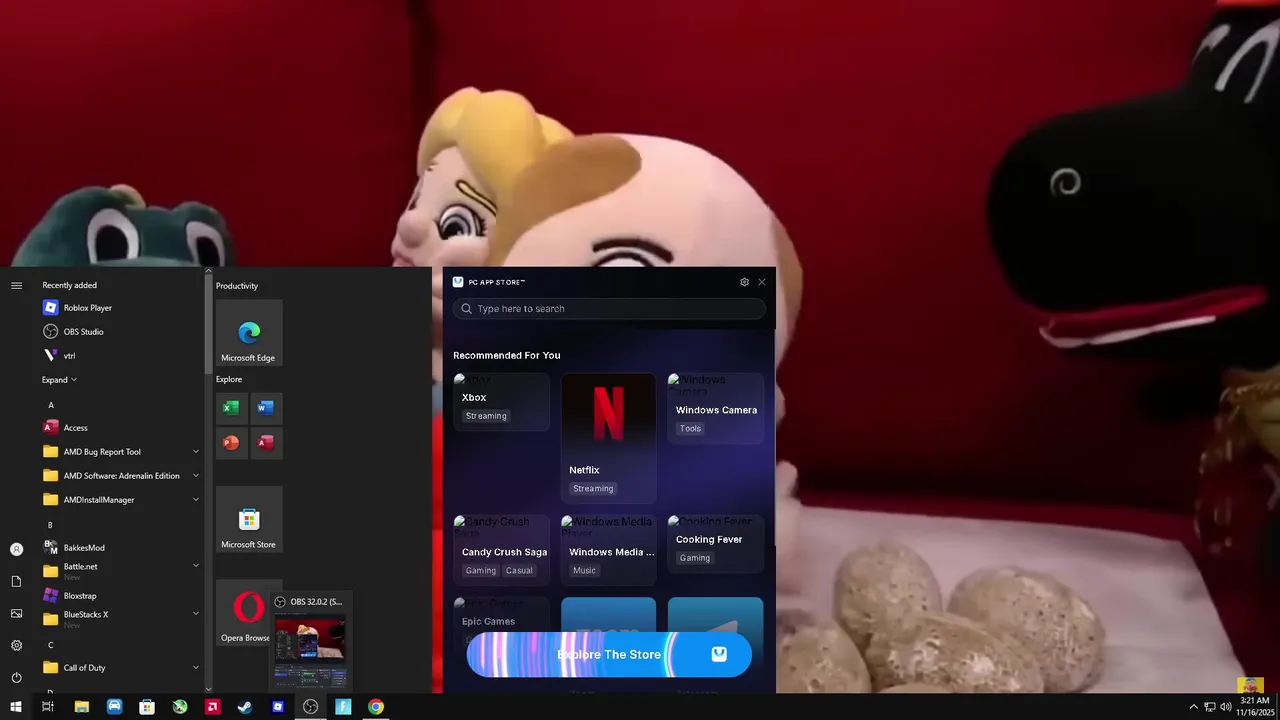Click the Productivity group header
This screenshot has width=1280, height=720.
point(237,286)
